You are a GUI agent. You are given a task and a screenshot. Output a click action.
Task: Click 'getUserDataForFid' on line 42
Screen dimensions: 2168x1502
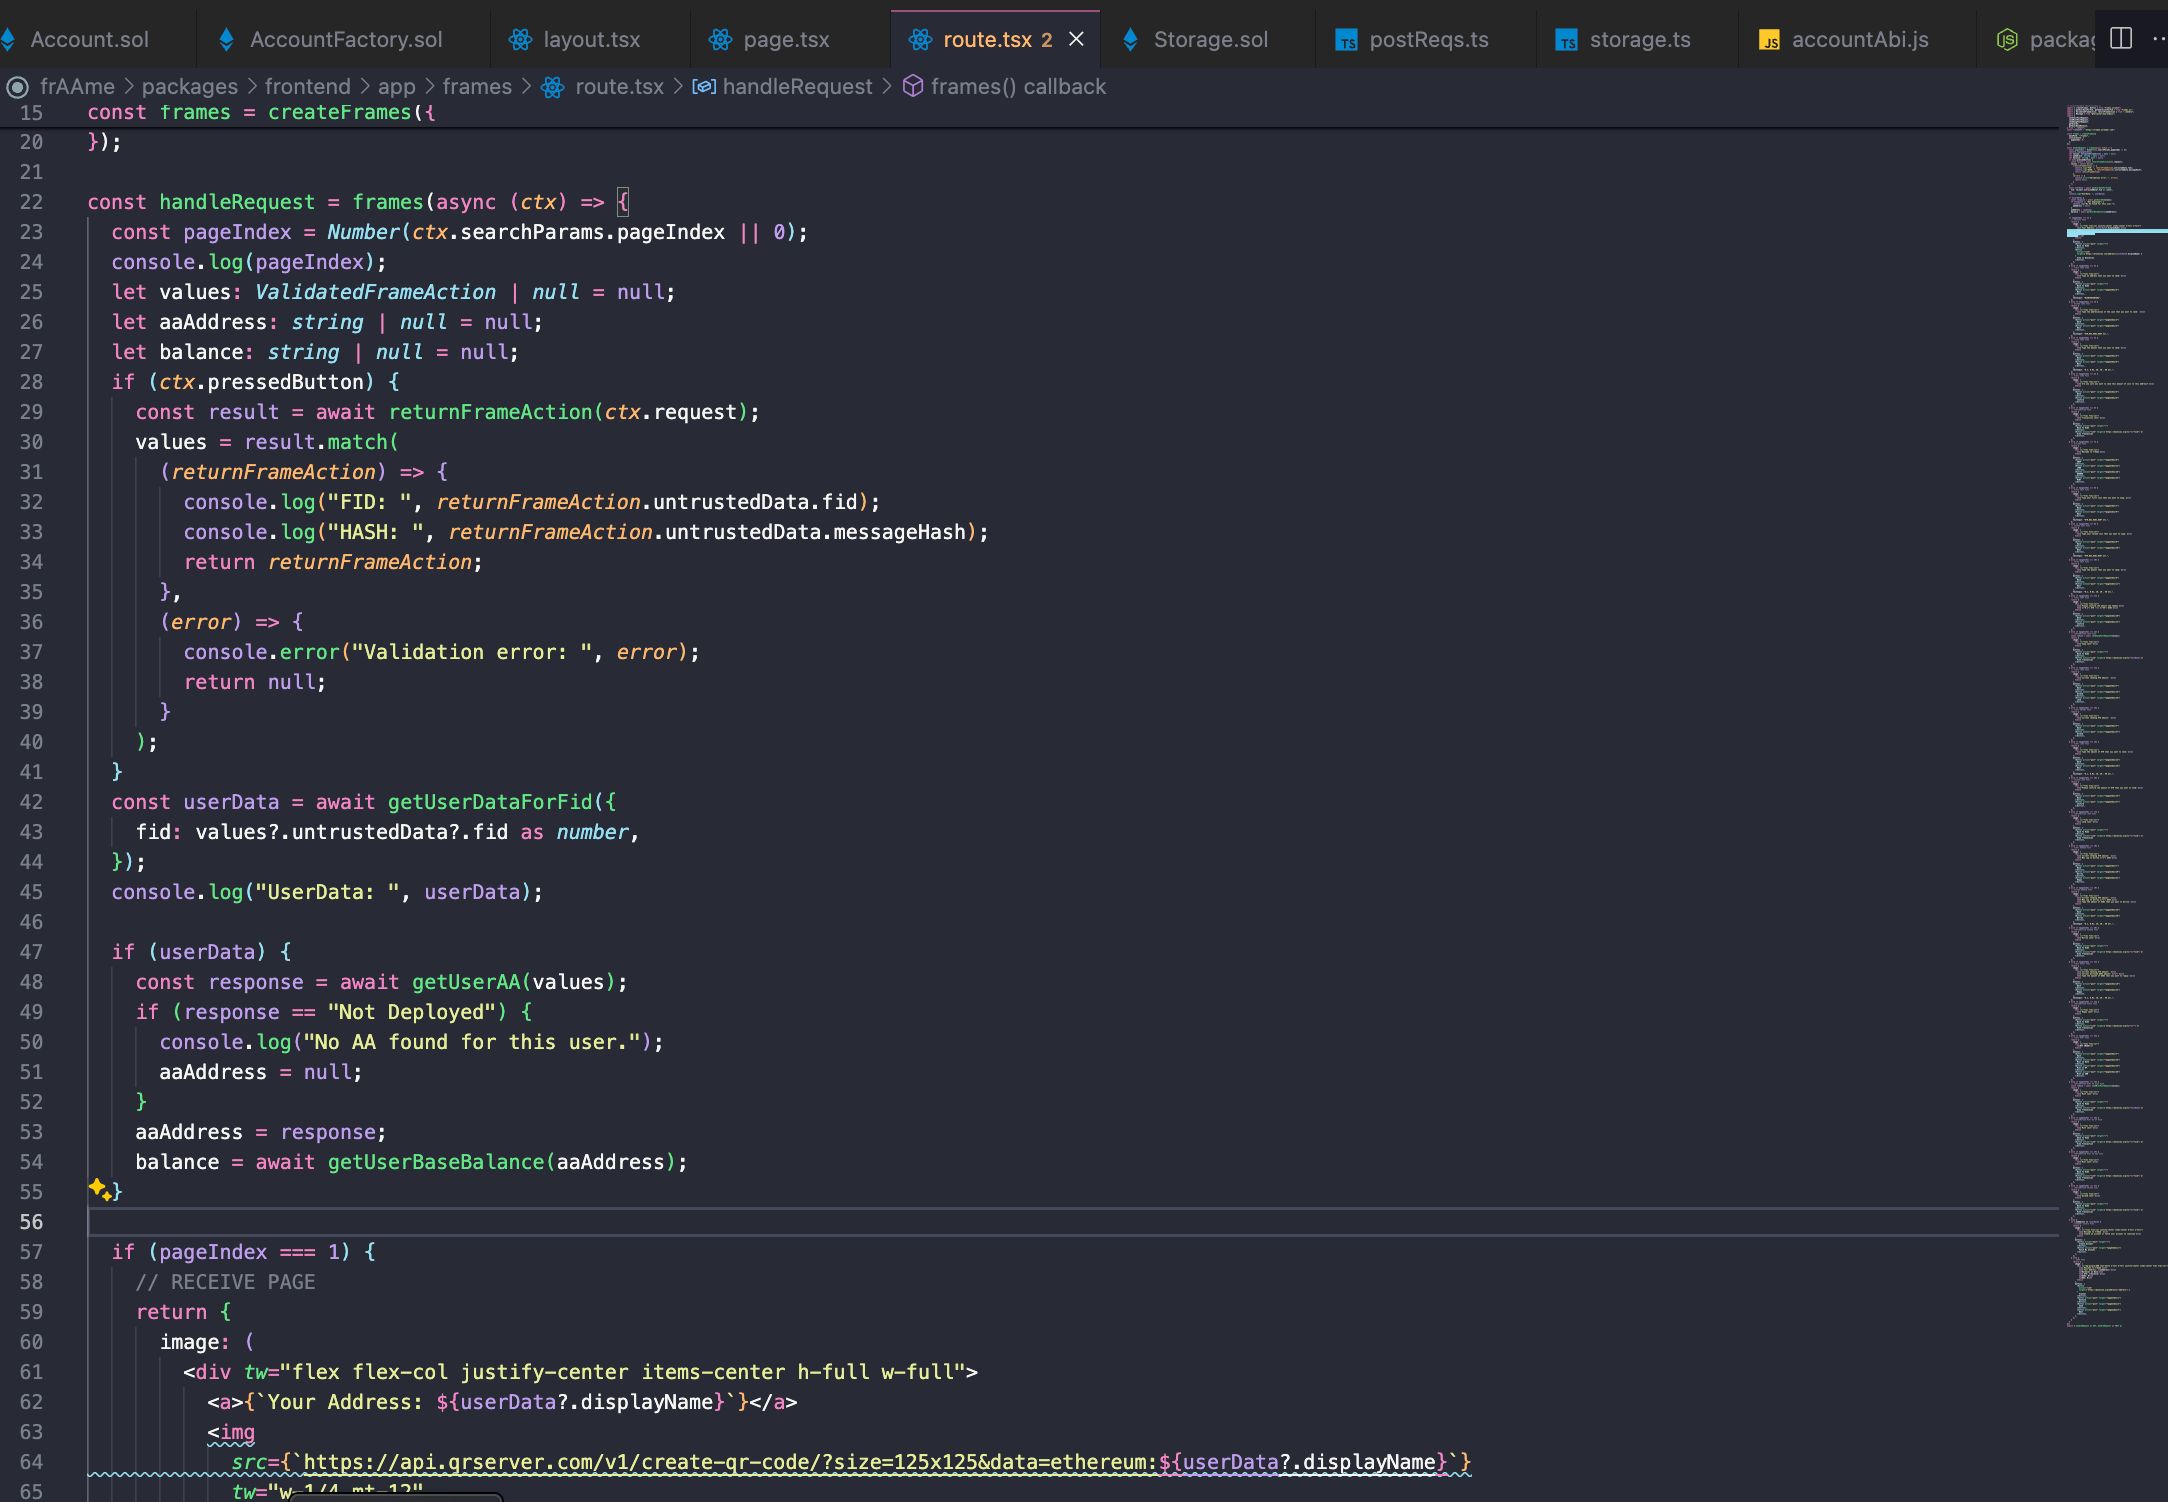pyautogui.click(x=490, y=802)
